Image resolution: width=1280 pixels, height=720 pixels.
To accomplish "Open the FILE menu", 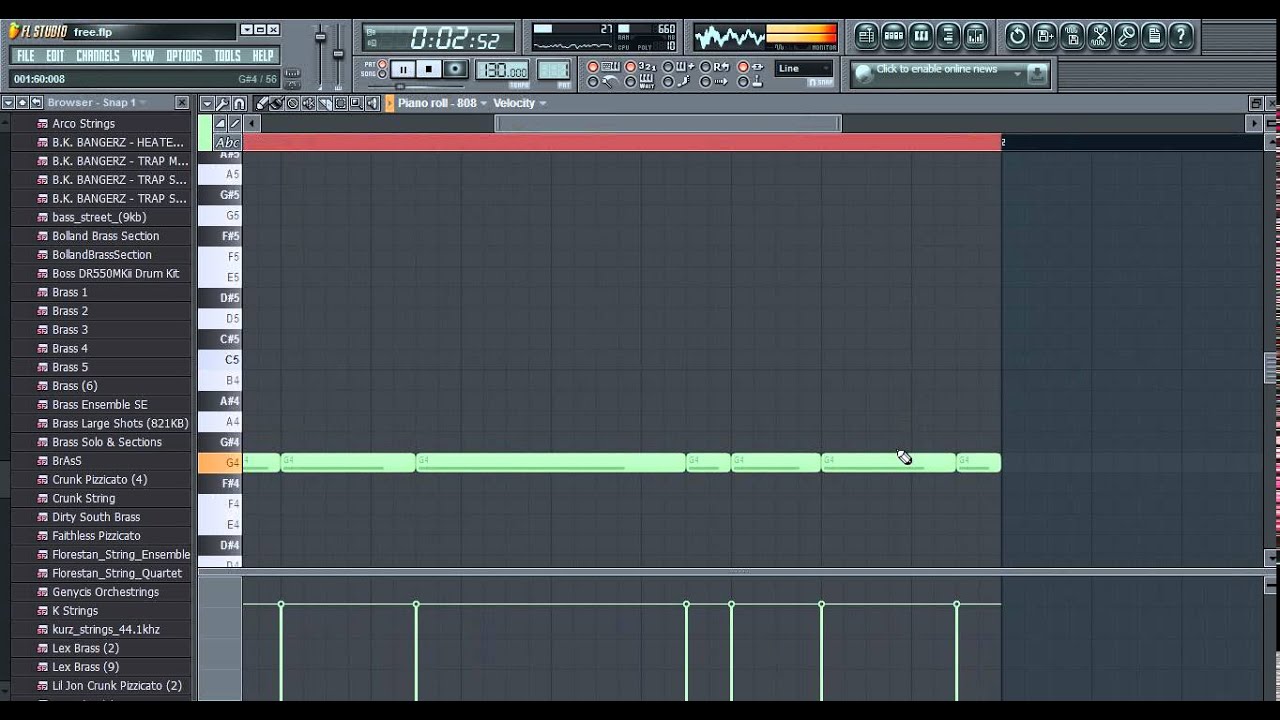I will (x=25, y=56).
